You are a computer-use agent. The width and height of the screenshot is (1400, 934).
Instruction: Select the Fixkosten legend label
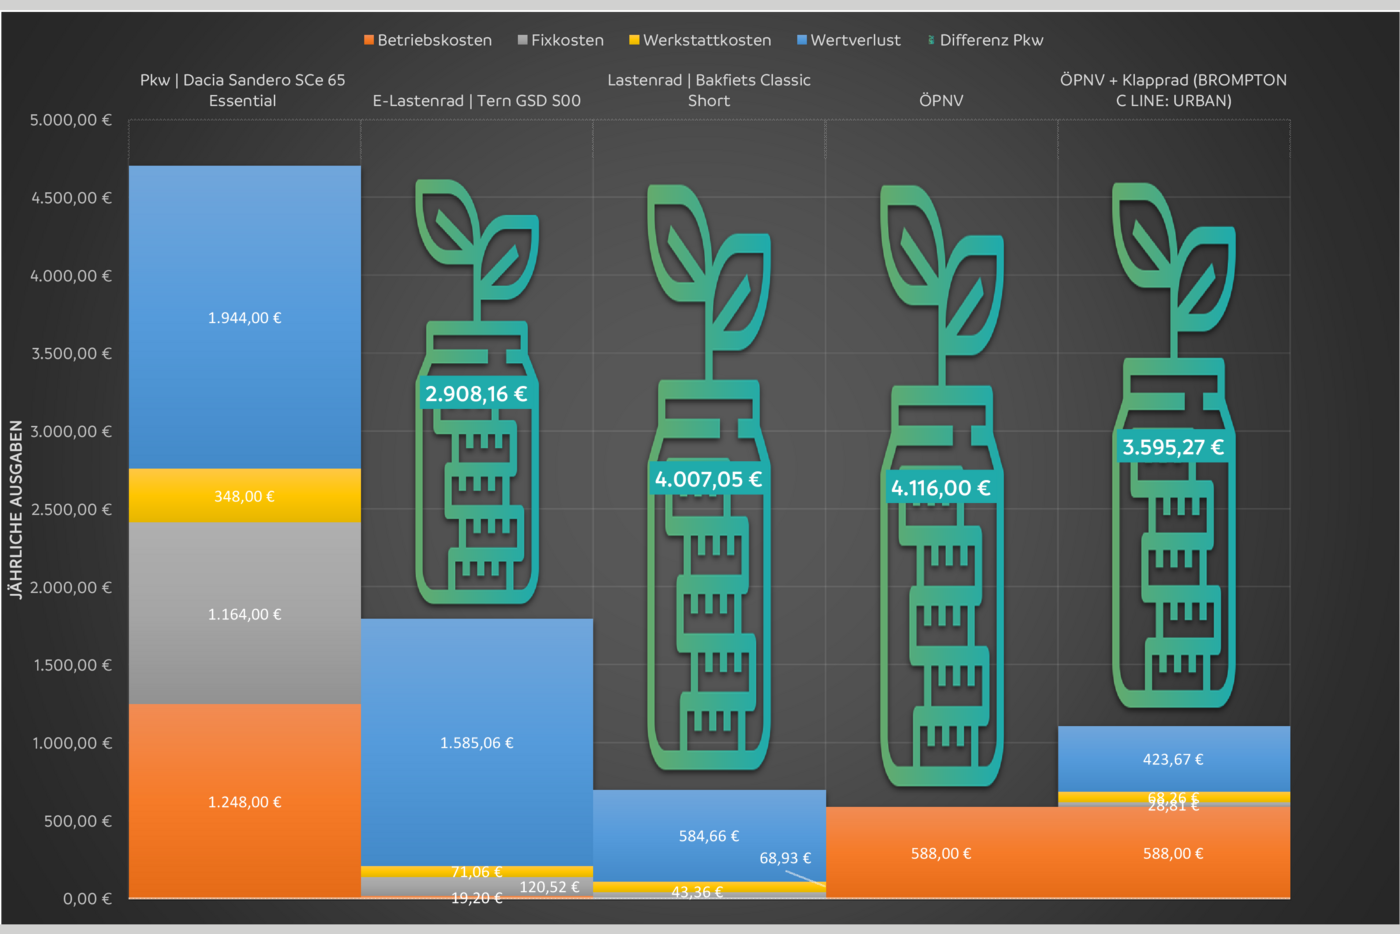(x=568, y=40)
